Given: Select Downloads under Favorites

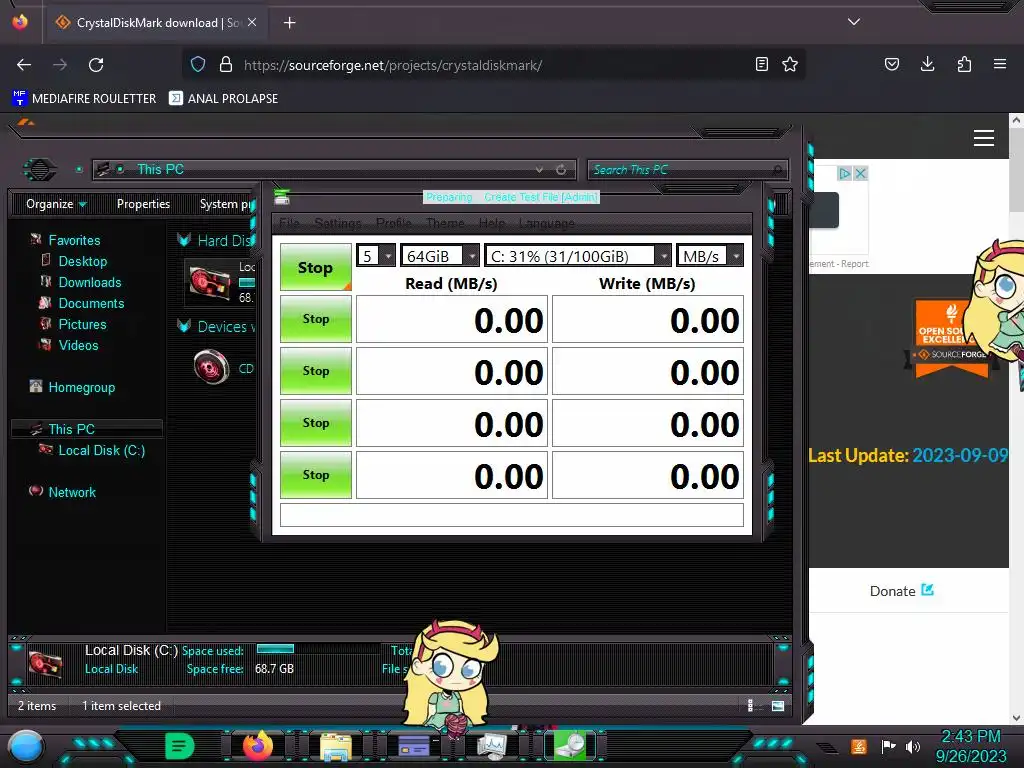Looking at the screenshot, I should coord(89,282).
